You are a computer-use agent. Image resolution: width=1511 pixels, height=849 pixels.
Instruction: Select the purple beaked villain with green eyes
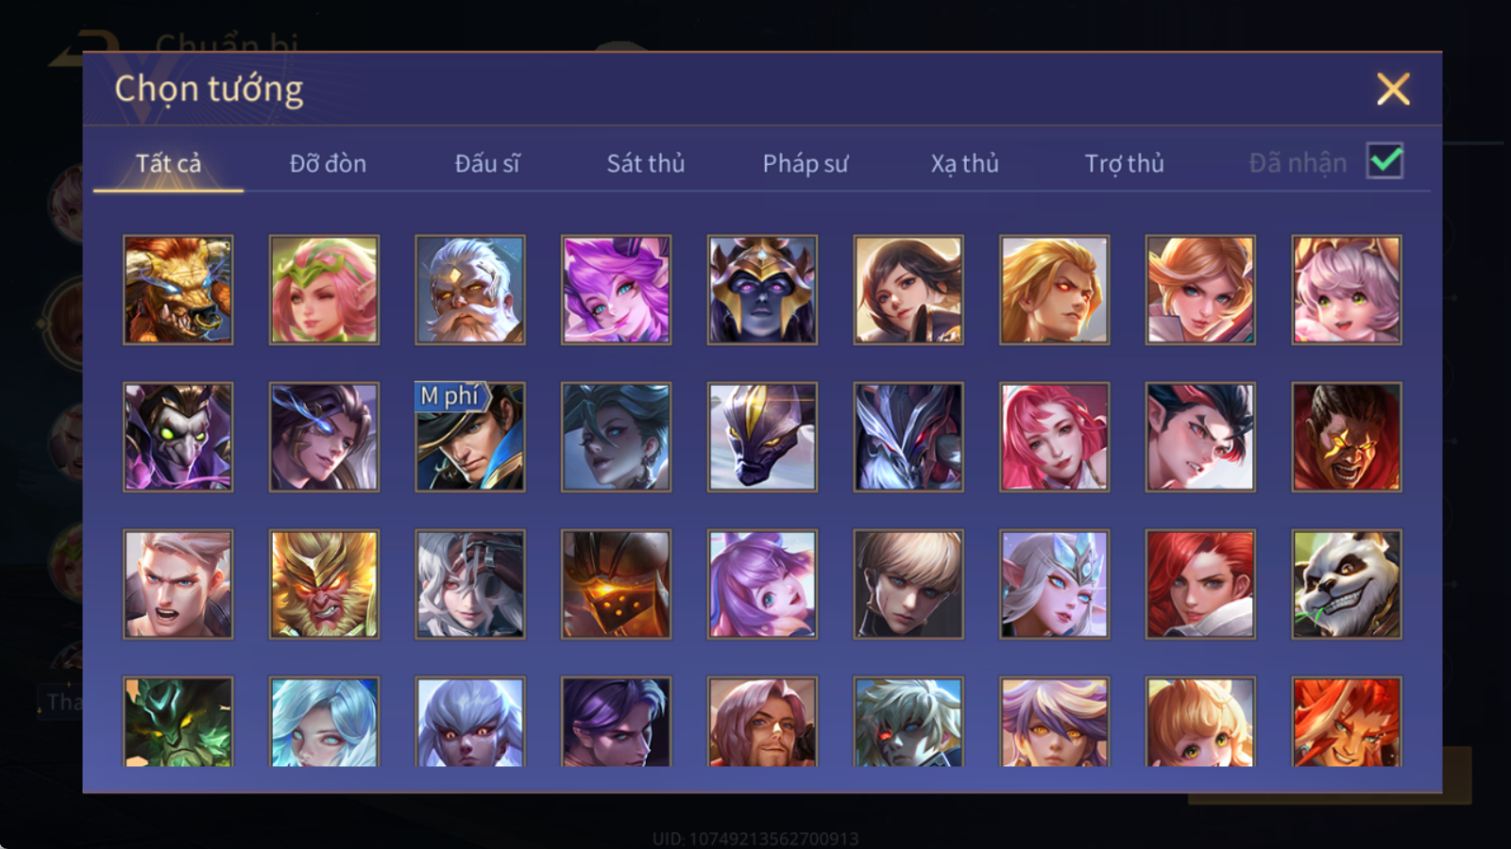coord(178,437)
